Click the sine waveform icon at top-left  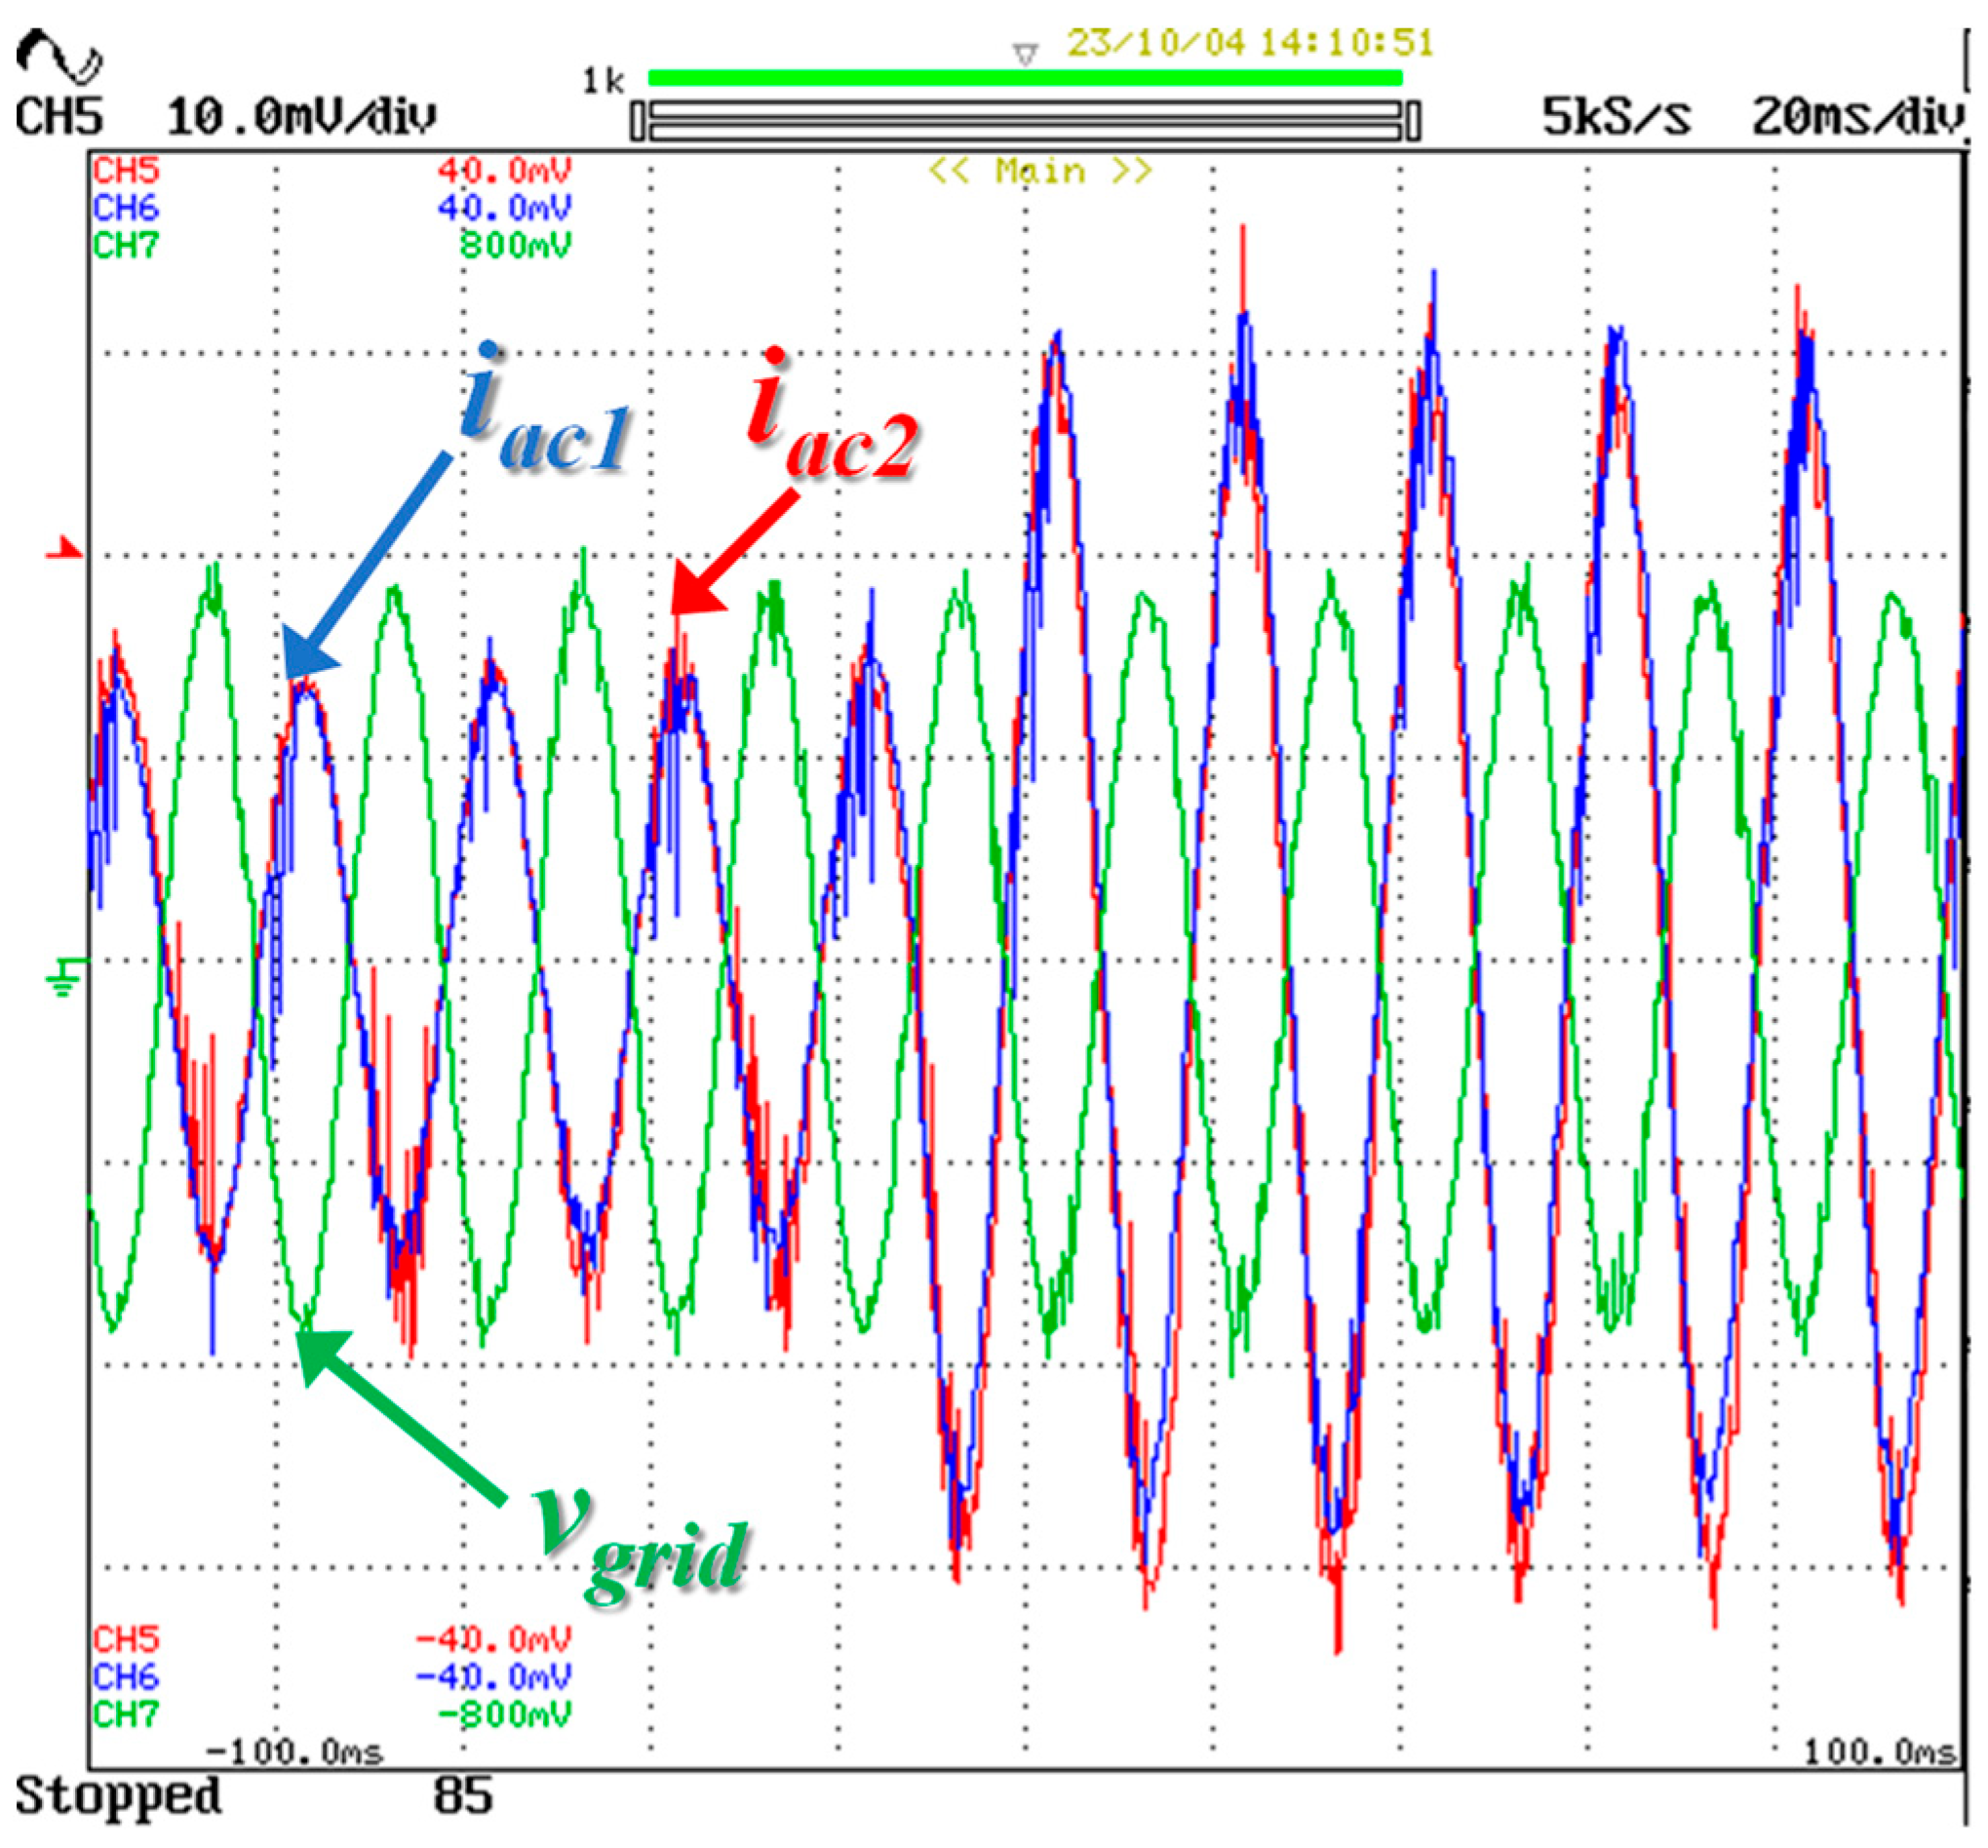[58, 56]
